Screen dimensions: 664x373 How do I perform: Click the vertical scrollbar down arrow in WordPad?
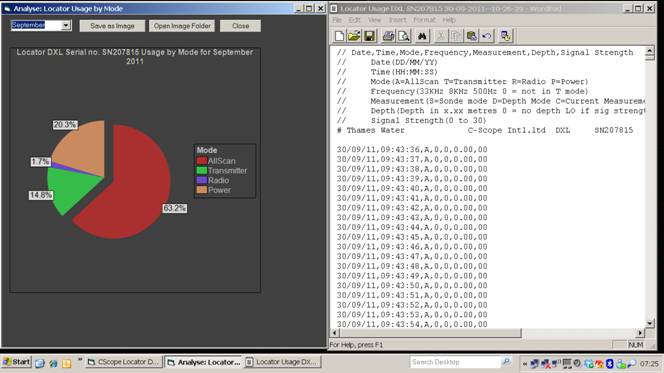click(x=650, y=323)
